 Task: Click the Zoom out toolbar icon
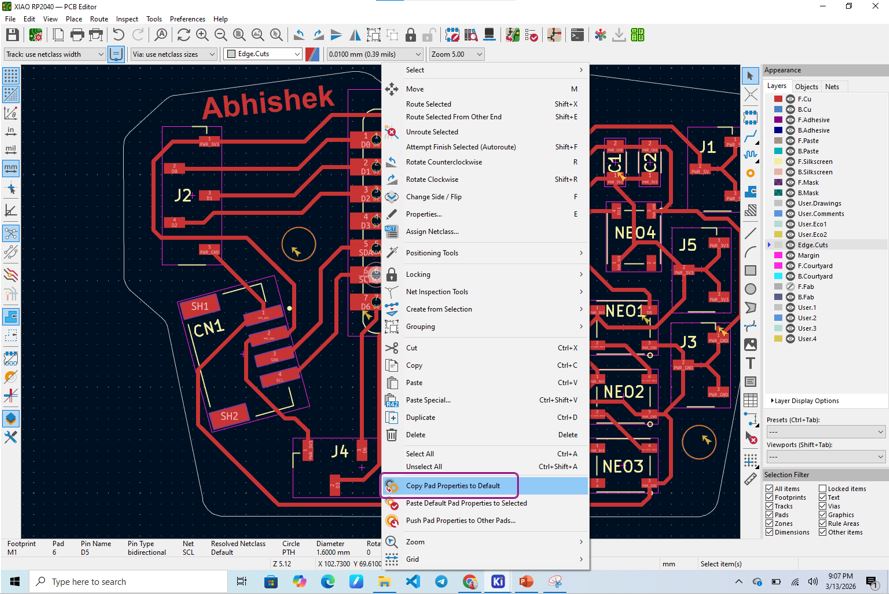coord(221,35)
